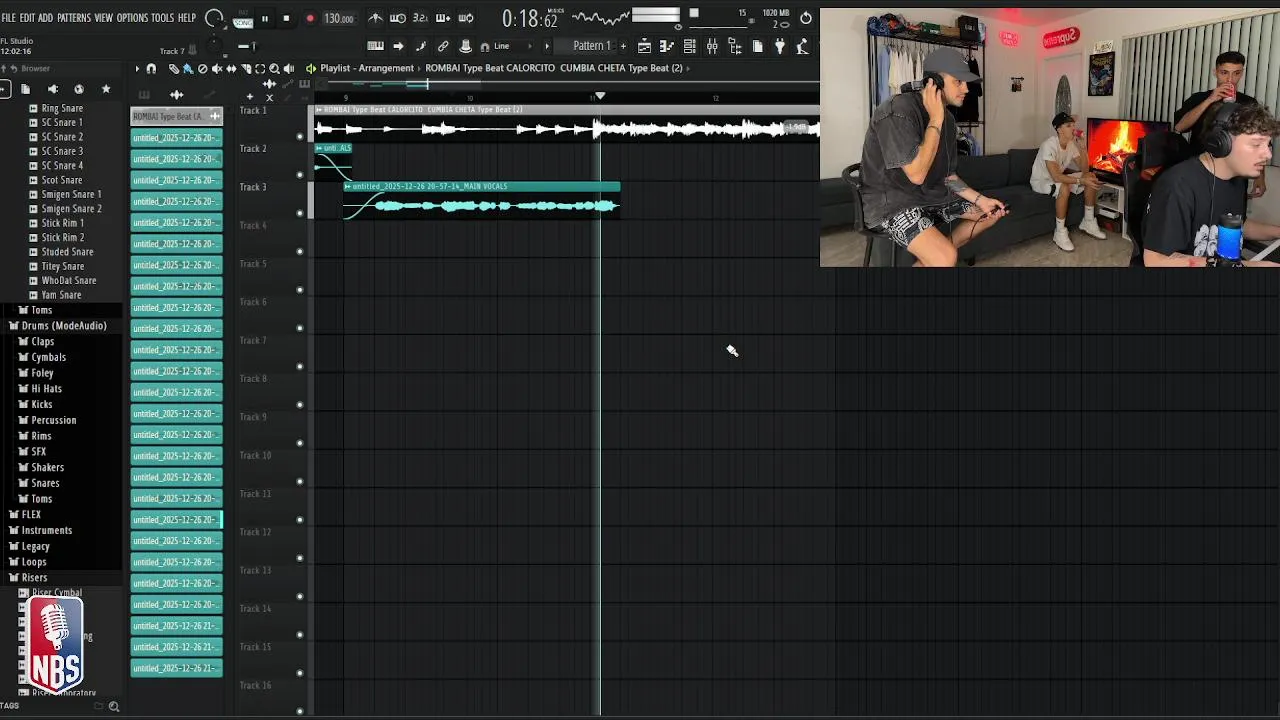Select the ROMBAI Type Beat clip in picker
The image size is (1280, 720).
(177, 116)
